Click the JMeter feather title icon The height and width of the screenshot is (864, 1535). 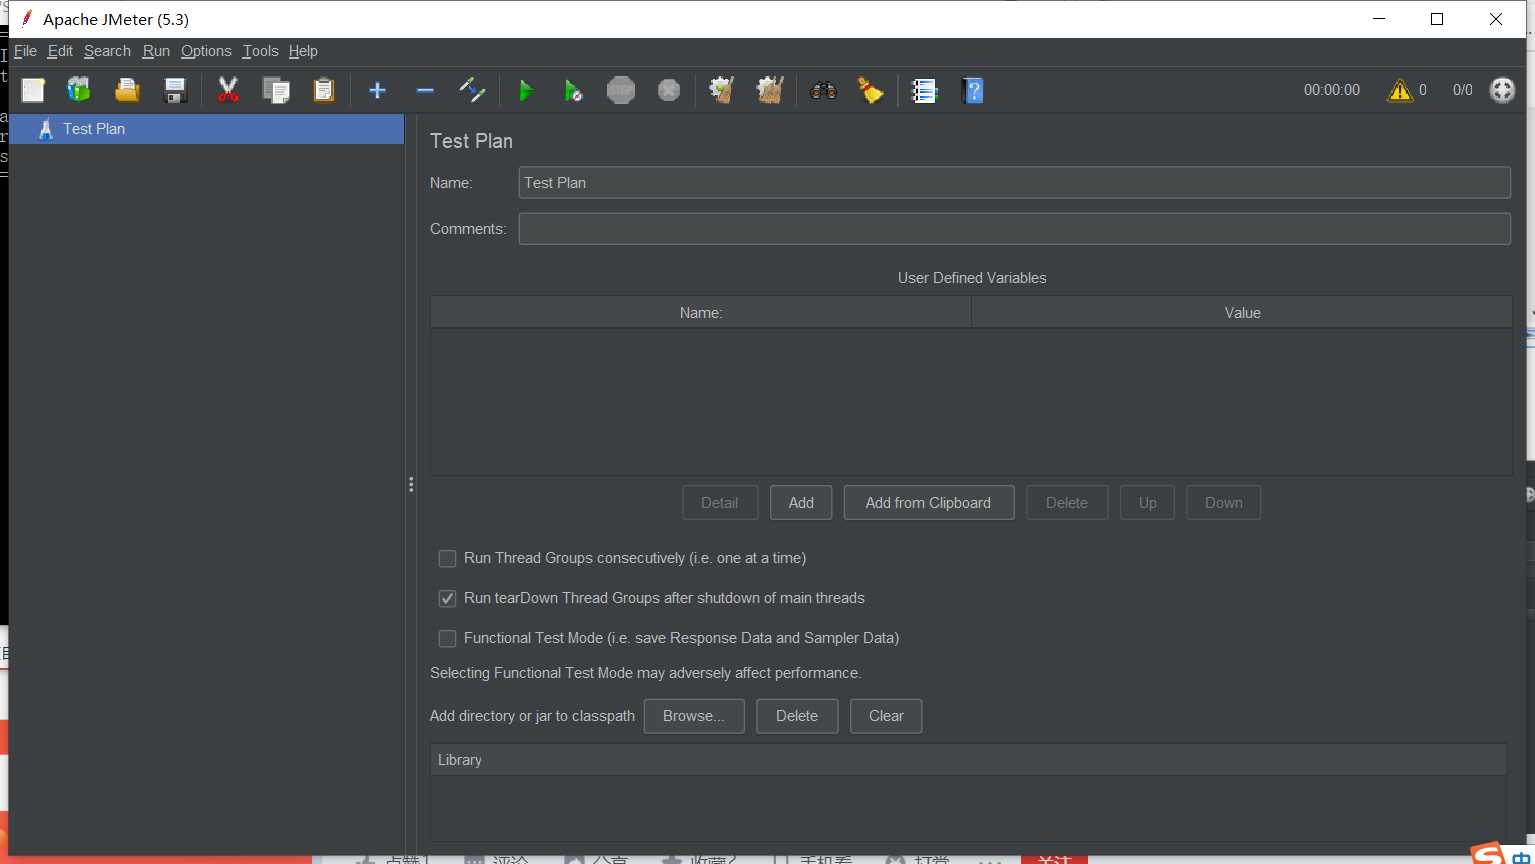click(27, 19)
